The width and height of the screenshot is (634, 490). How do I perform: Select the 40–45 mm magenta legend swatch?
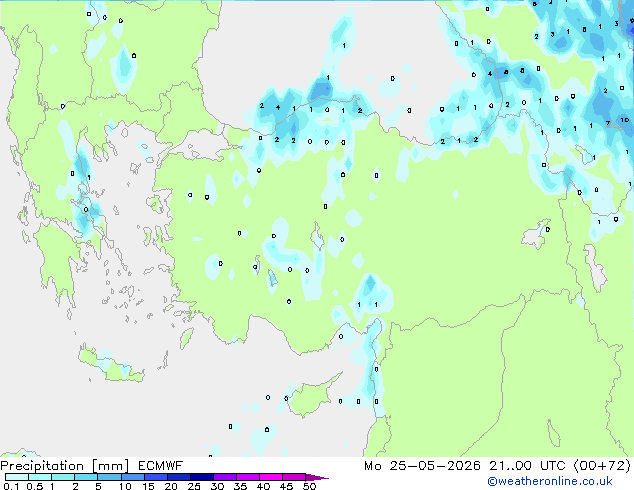click(271, 477)
